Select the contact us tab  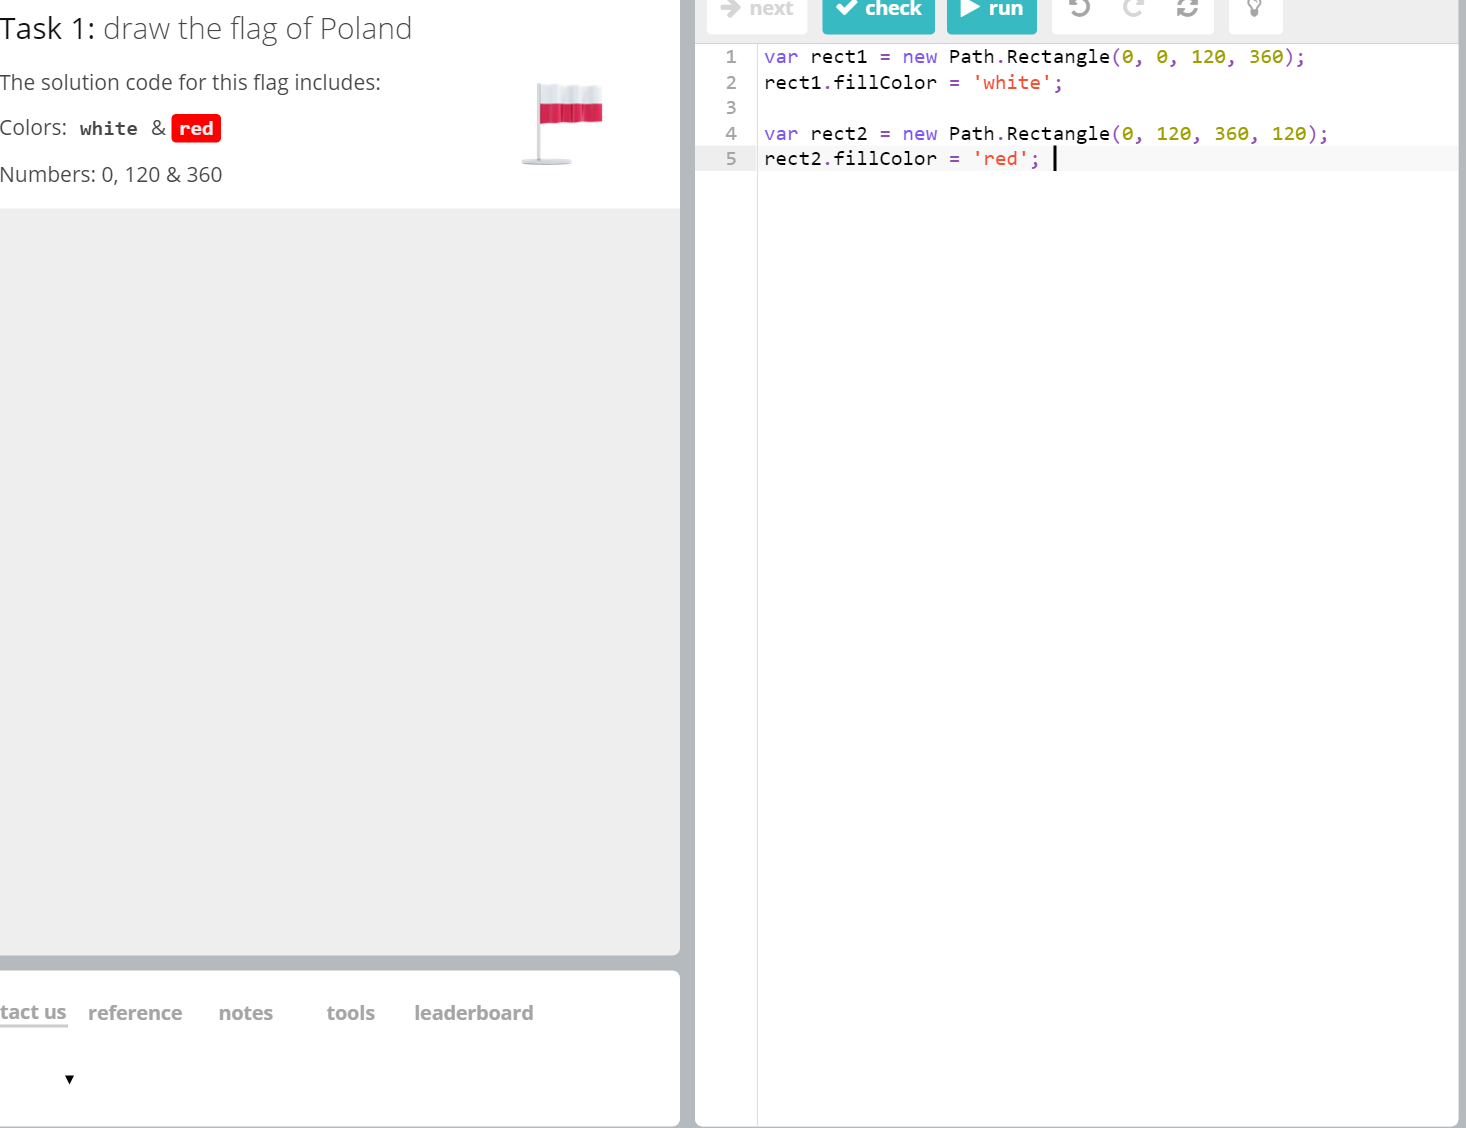tap(33, 1012)
